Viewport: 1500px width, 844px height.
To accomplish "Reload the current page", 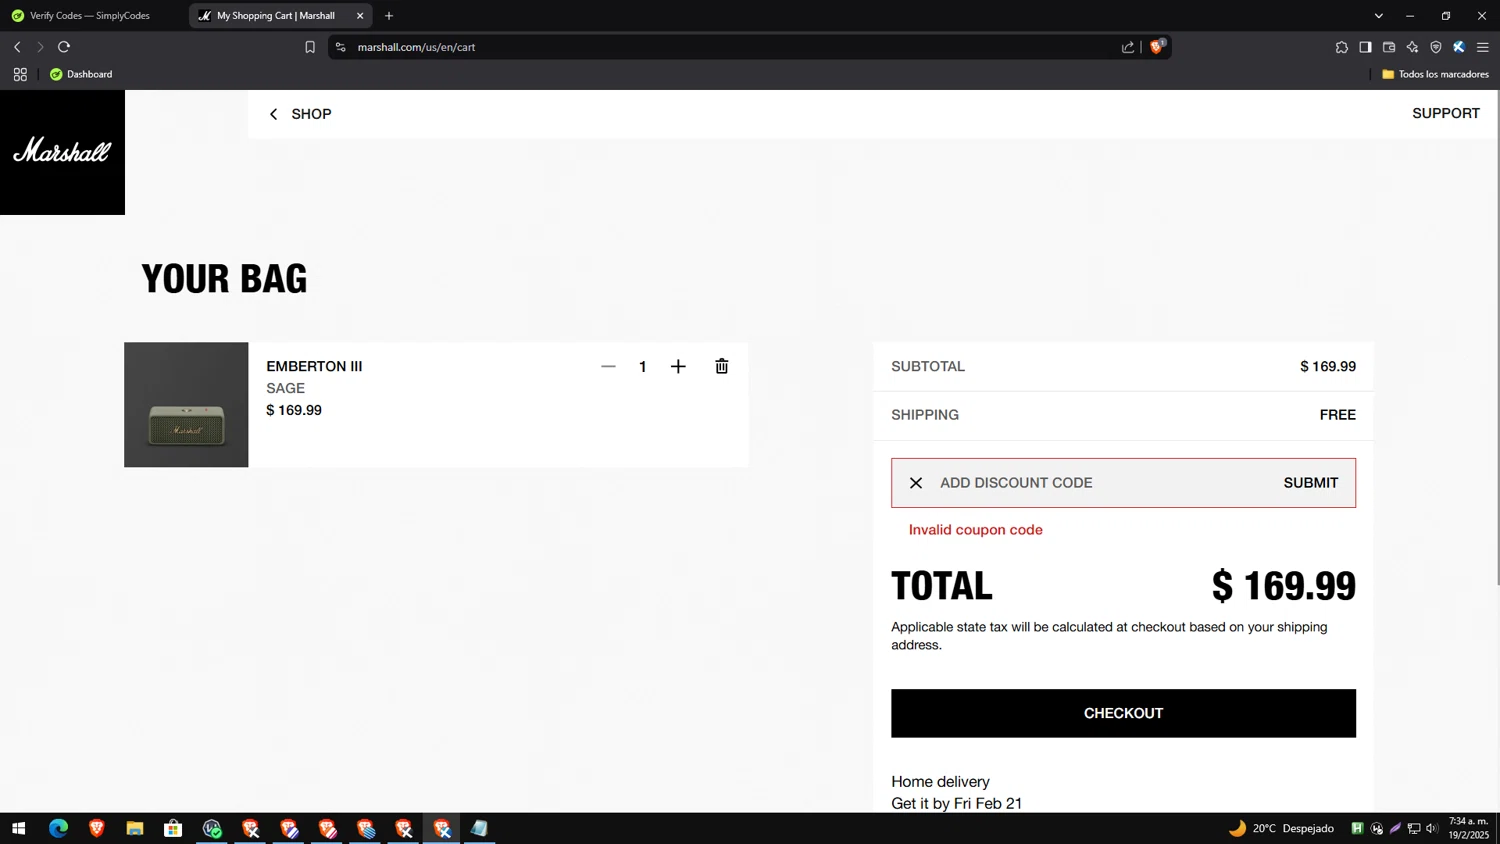I will tap(64, 47).
